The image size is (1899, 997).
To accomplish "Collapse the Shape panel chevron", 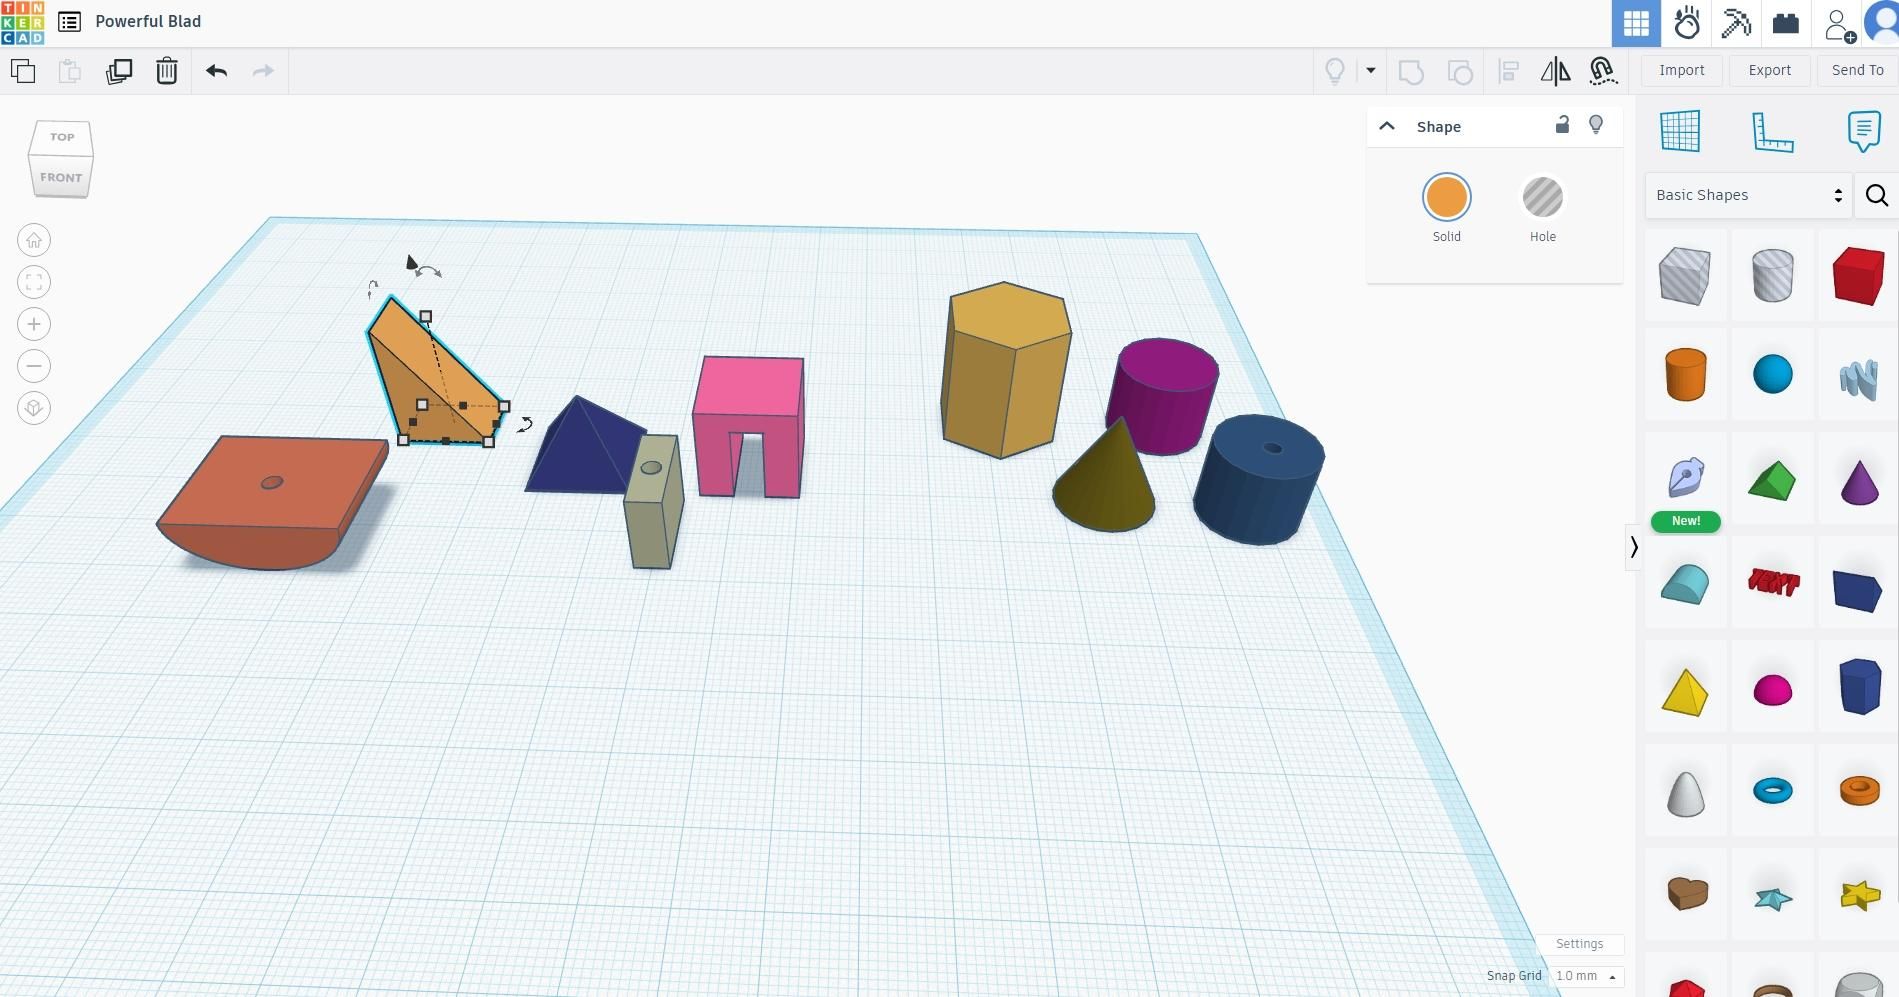I will click(x=1387, y=126).
